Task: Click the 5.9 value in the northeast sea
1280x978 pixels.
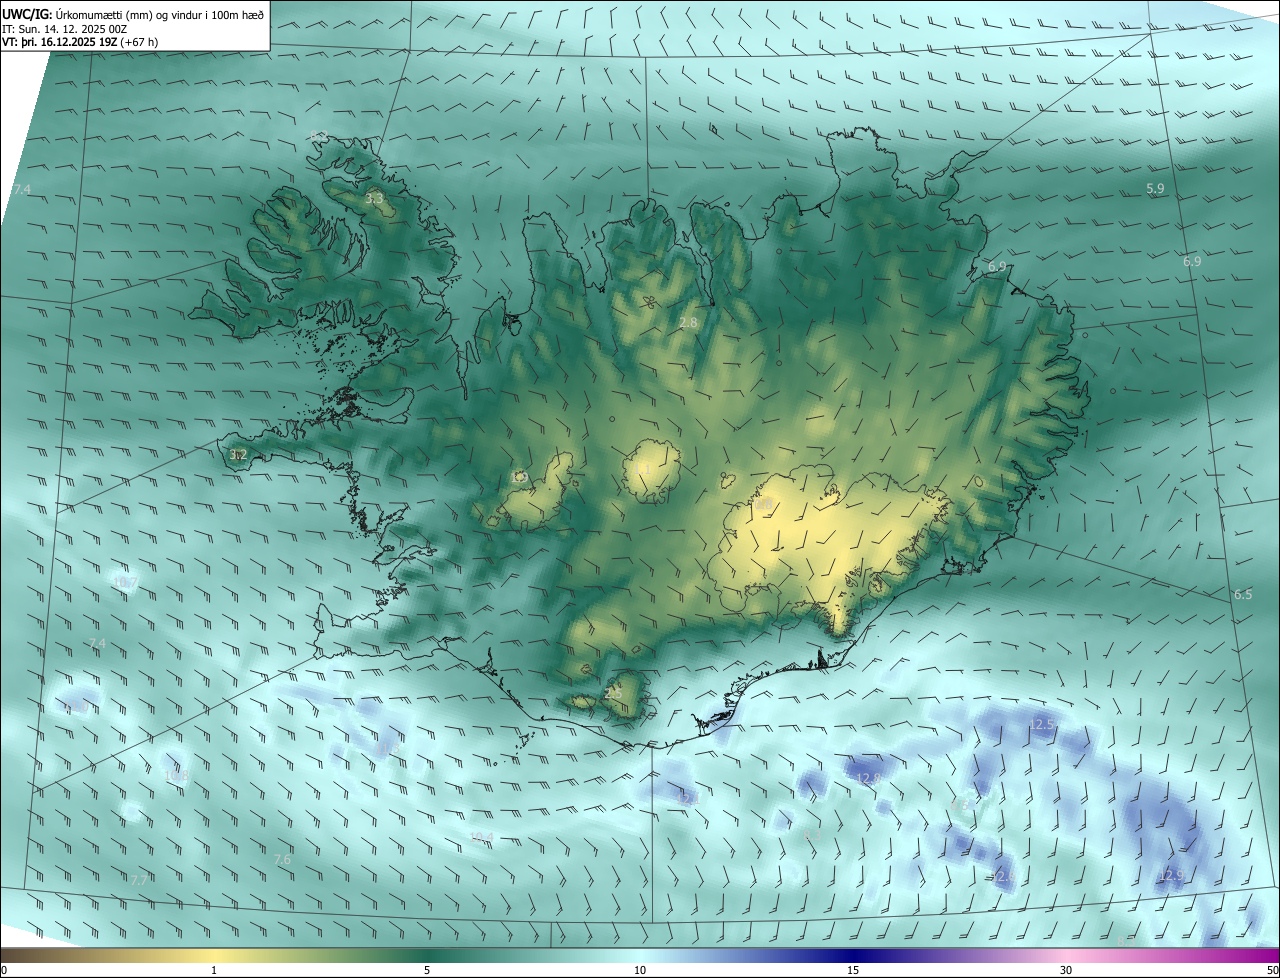Action: click(x=1156, y=189)
